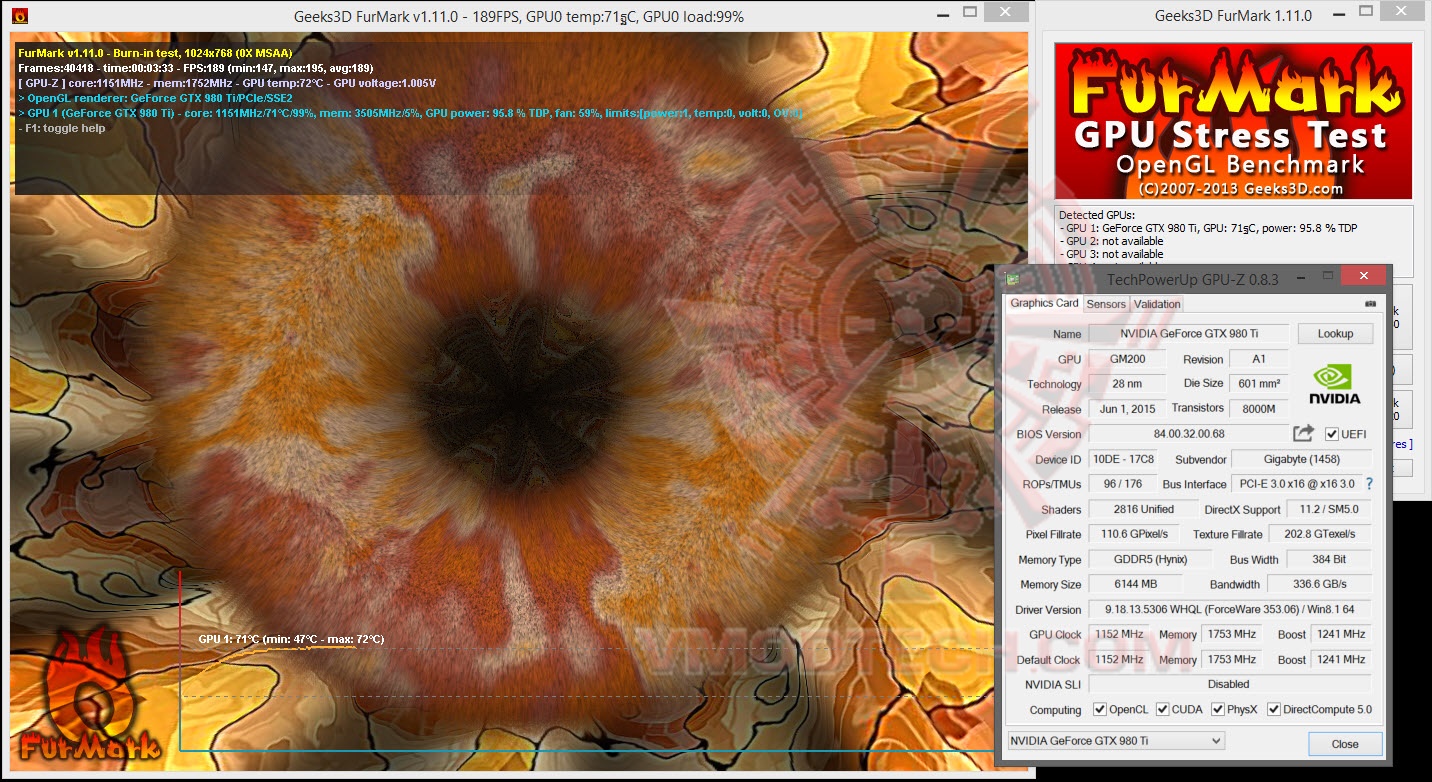Click the 'GPU 1: 71°C (min: 47°C - max: 72°C)' graph label
The image size is (1432, 782).
(x=291, y=639)
